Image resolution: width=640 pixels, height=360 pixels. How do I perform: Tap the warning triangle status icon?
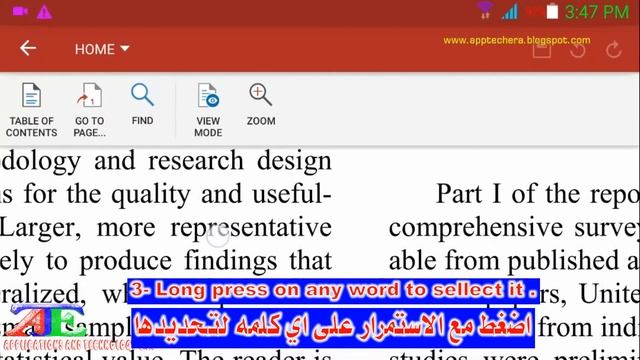click(x=44, y=12)
